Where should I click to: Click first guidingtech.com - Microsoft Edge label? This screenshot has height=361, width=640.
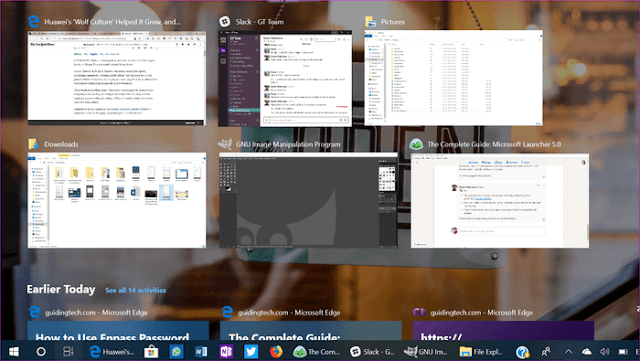click(96, 312)
